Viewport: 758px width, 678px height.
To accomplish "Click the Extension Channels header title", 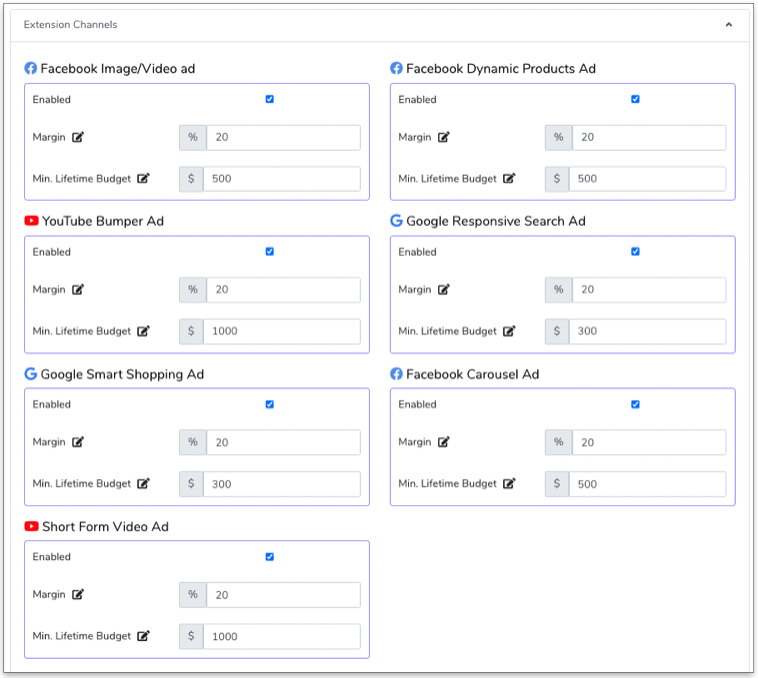I will point(70,24).
